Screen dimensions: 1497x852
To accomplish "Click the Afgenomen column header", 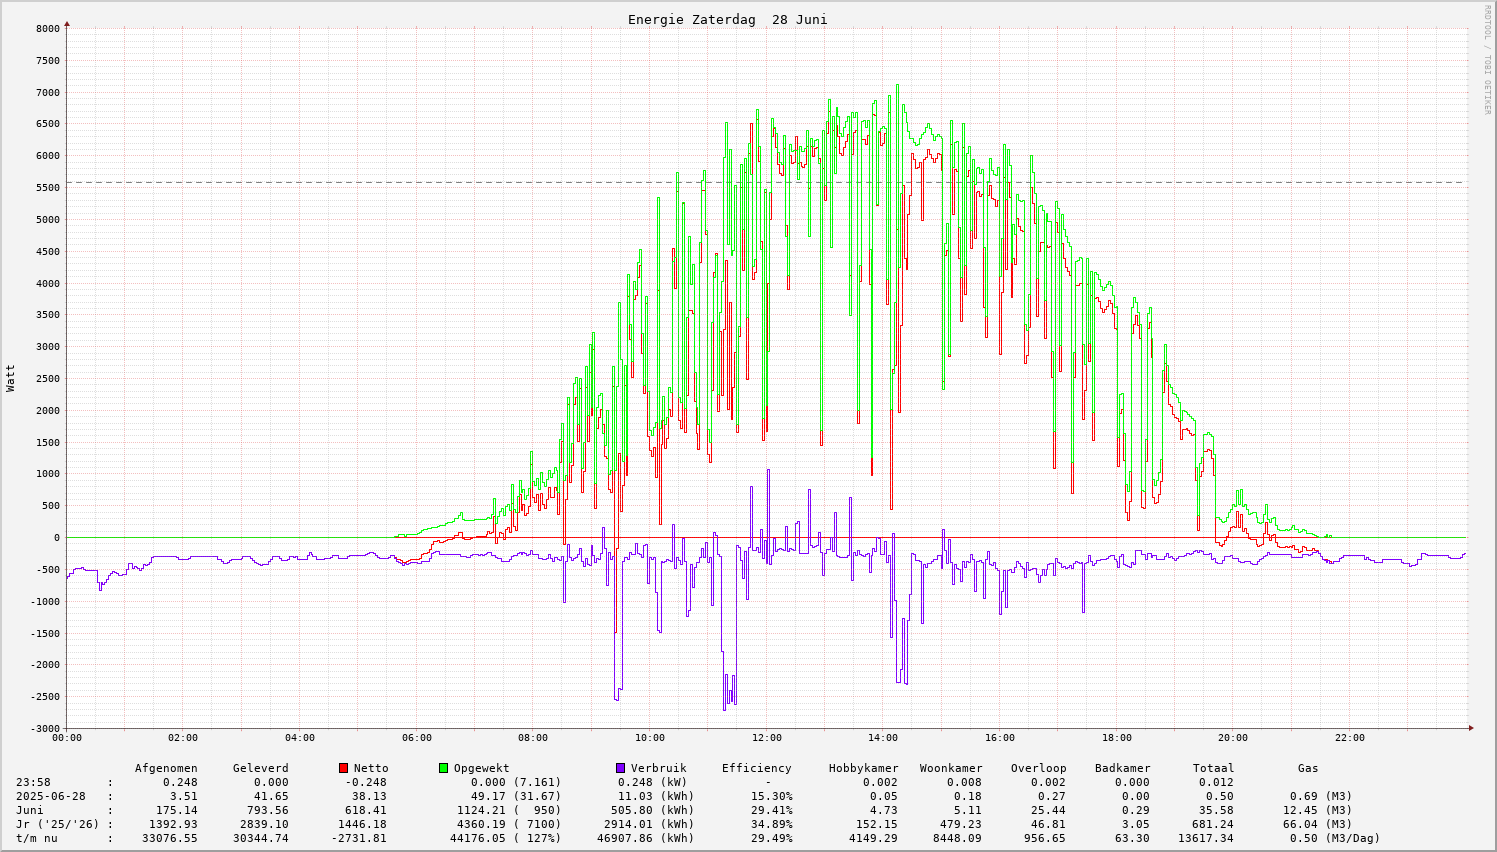I will [x=166, y=768].
